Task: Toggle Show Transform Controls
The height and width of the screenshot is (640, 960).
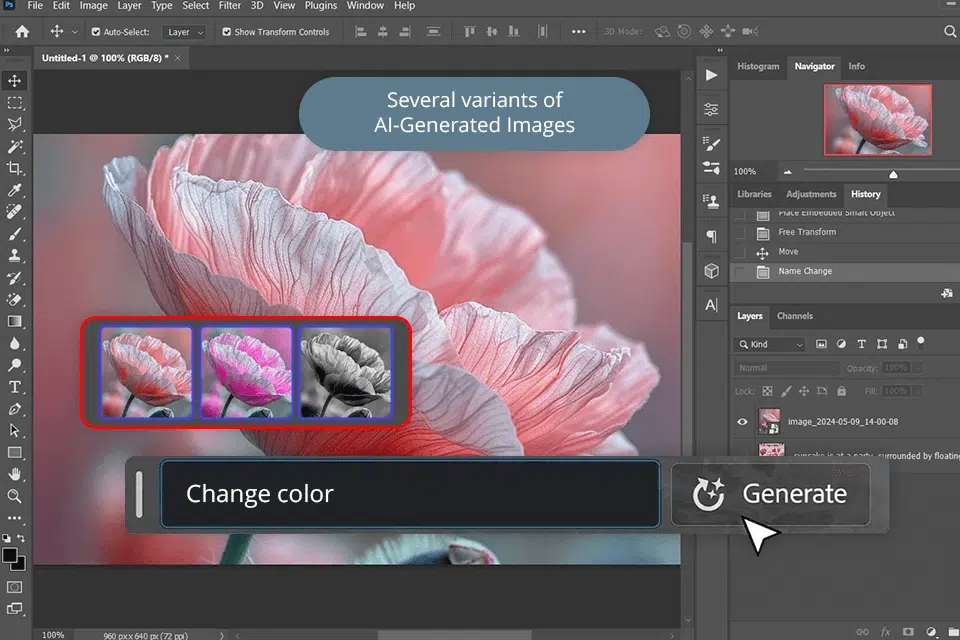Action: [225, 31]
